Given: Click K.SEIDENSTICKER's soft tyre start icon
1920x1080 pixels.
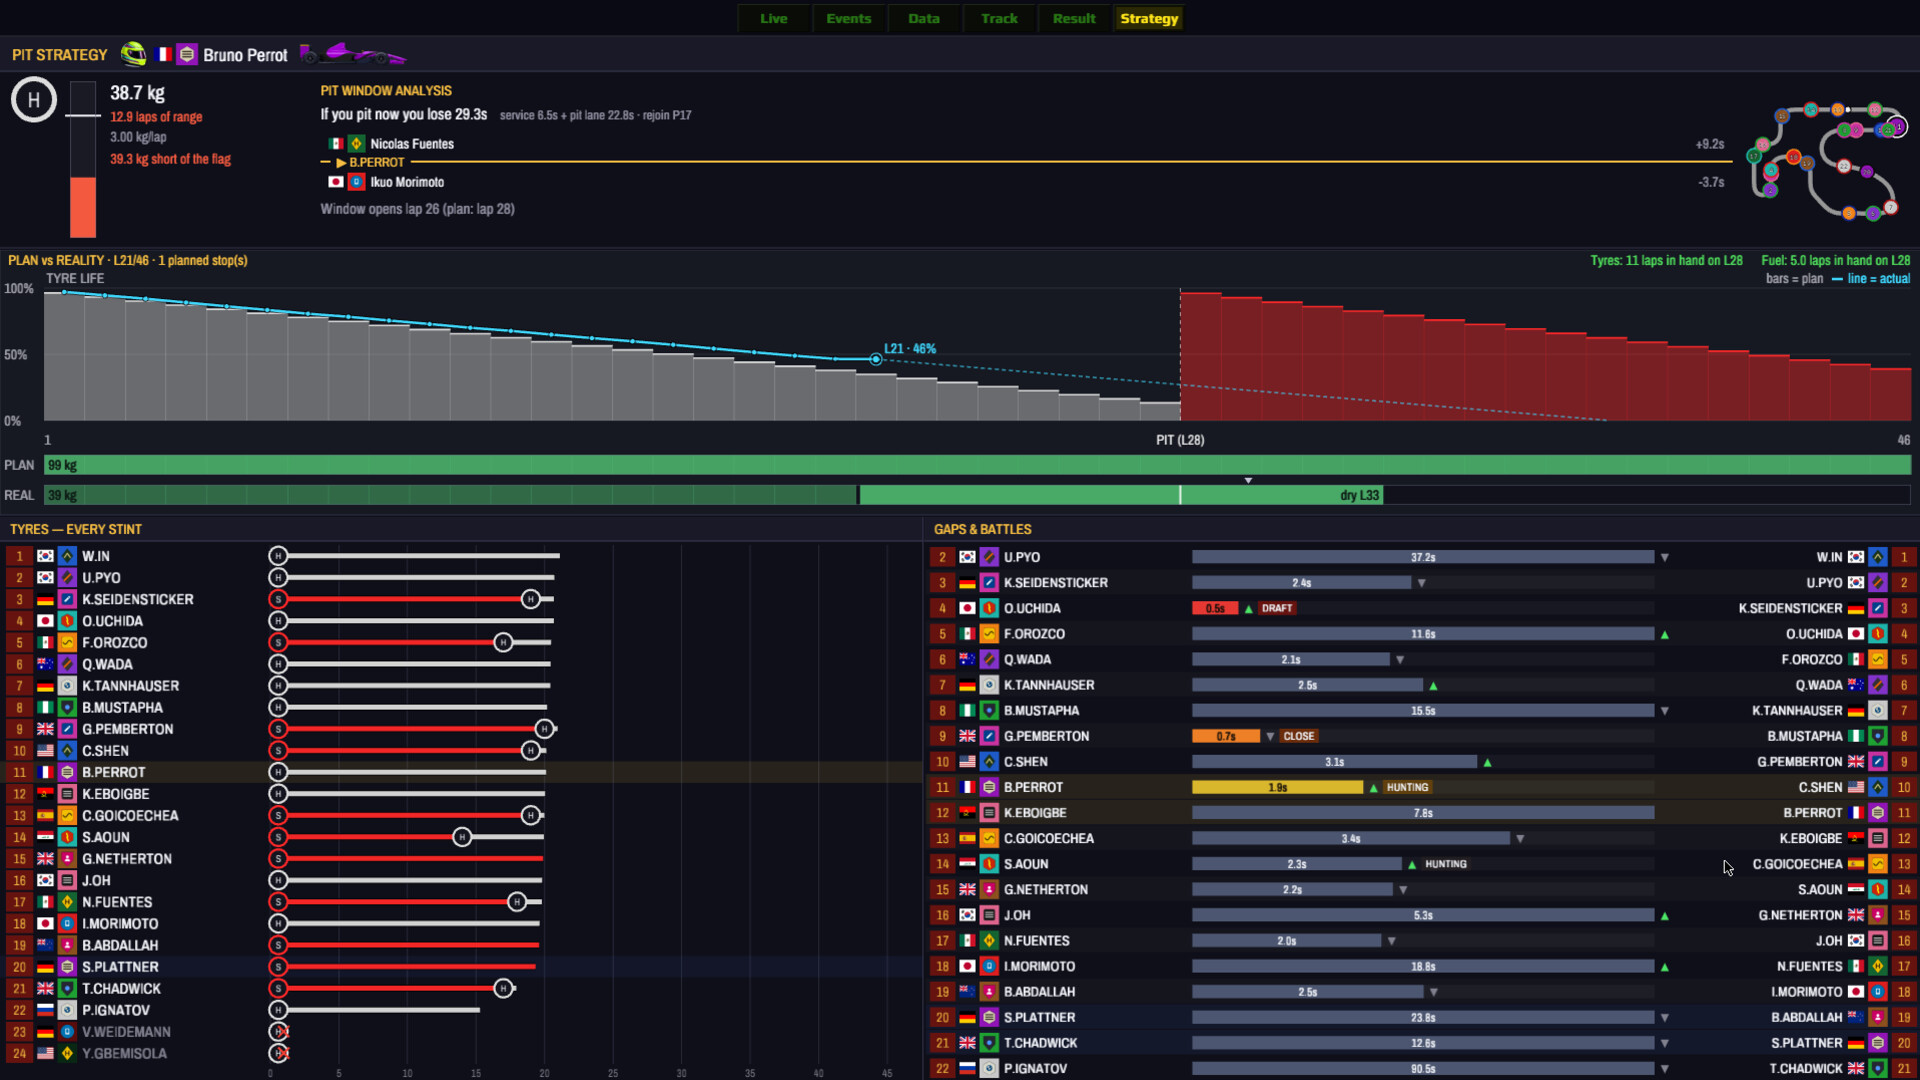Looking at the screenshot, I should [278, 599].
